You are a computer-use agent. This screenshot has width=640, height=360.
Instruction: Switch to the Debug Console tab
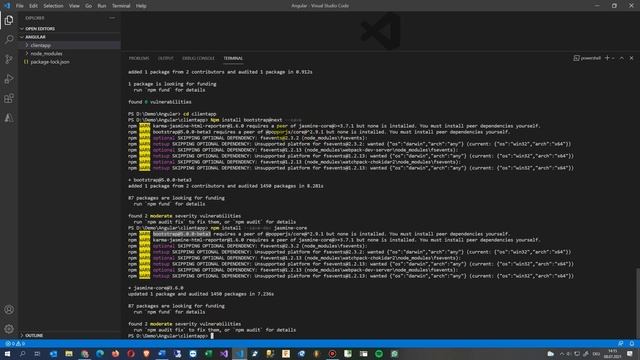pyautogui.click(x=198, y=58)
